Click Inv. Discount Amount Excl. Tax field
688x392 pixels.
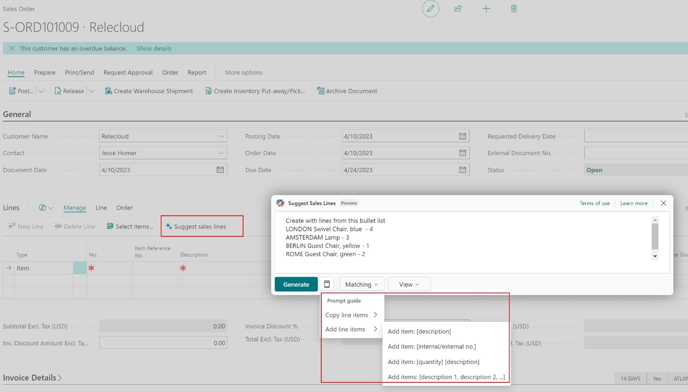pyautogui.click(x=163, y=343)
